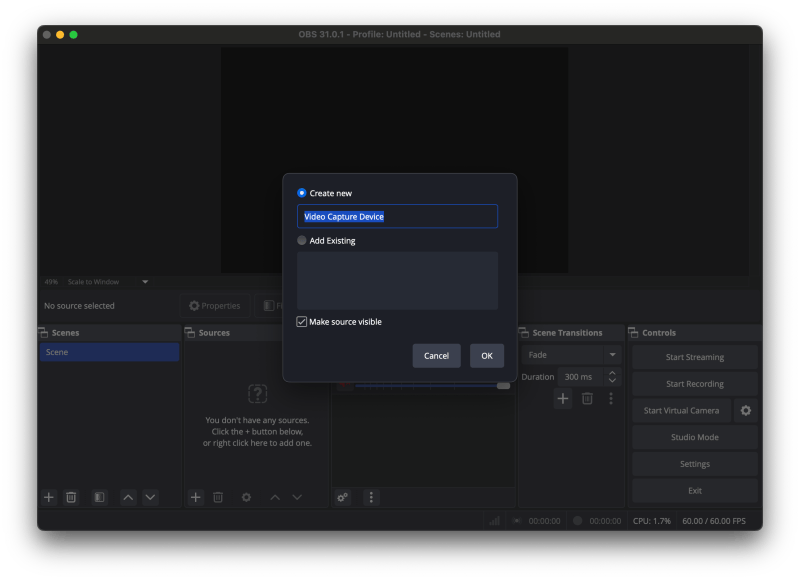Click the audio volume slider handle
The image size is (800, 580).
(x=503, y=386)
